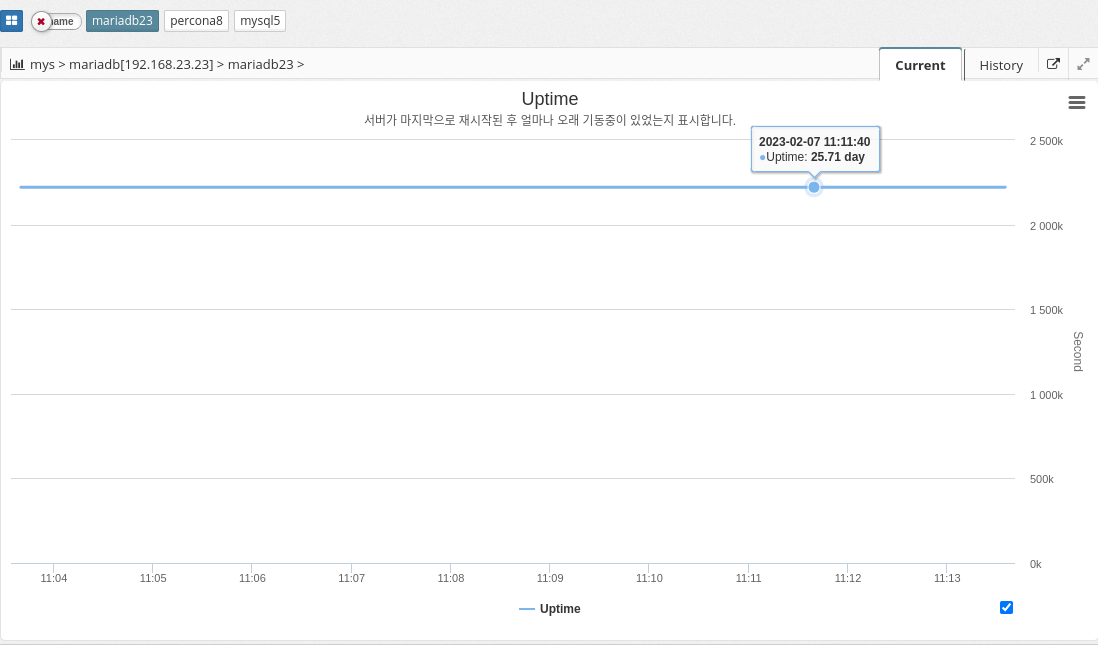Screen dimensions: 1098x645
Task: Click mariadb[192.168.23.23] in the breadcrumb
Action: tap(141, 64)
